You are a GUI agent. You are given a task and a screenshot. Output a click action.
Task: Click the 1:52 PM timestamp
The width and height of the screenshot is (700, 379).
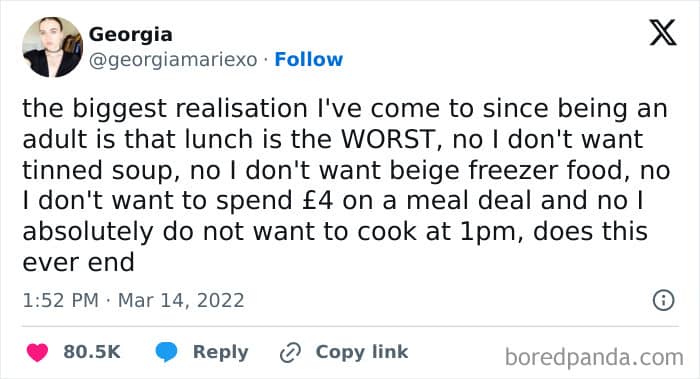60,300
